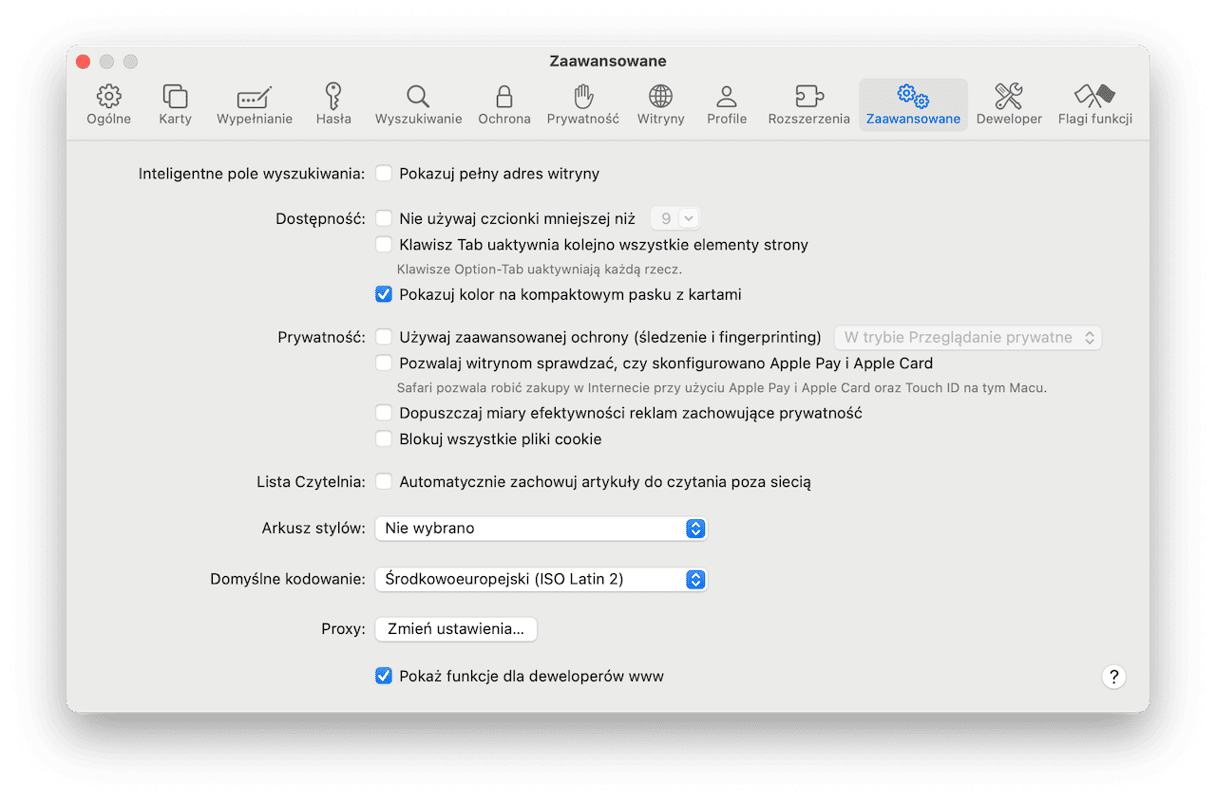This screenshot has width=1216, height=800.
Task: Expand the Domyślne kodowanie popup menu
Action: 540,579
